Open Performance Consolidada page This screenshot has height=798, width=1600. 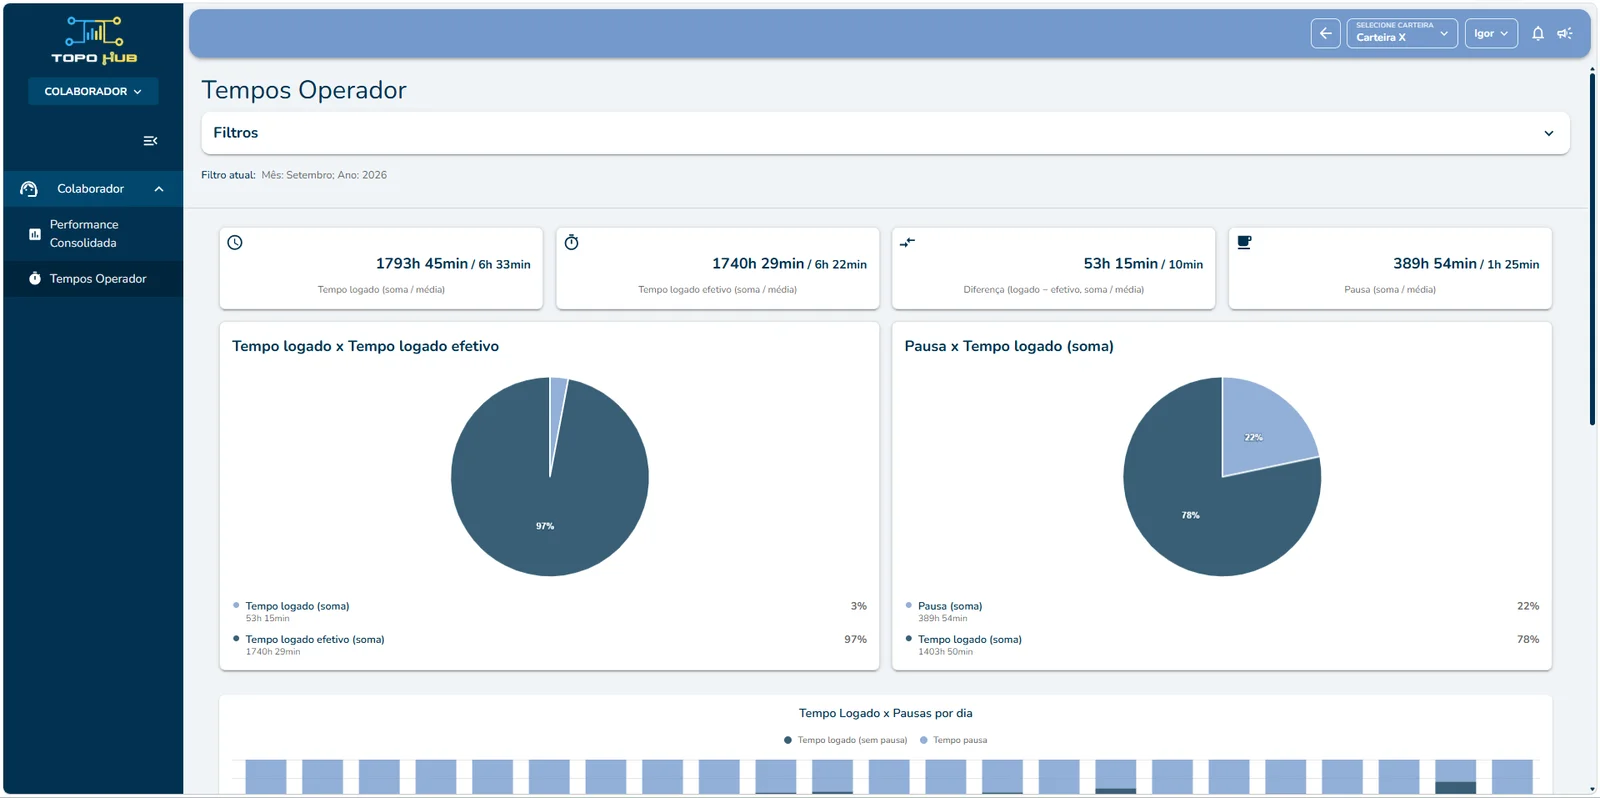93,234
